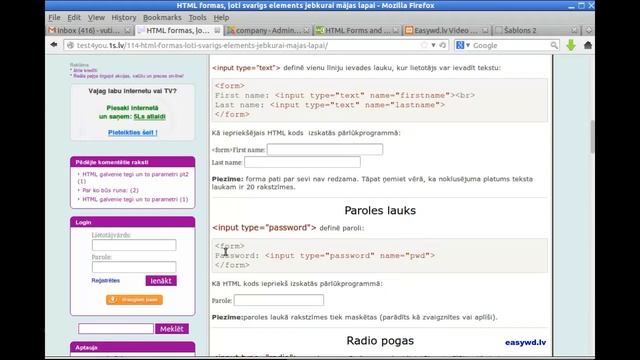Close the HTML formas tab

tap(217, 31)
